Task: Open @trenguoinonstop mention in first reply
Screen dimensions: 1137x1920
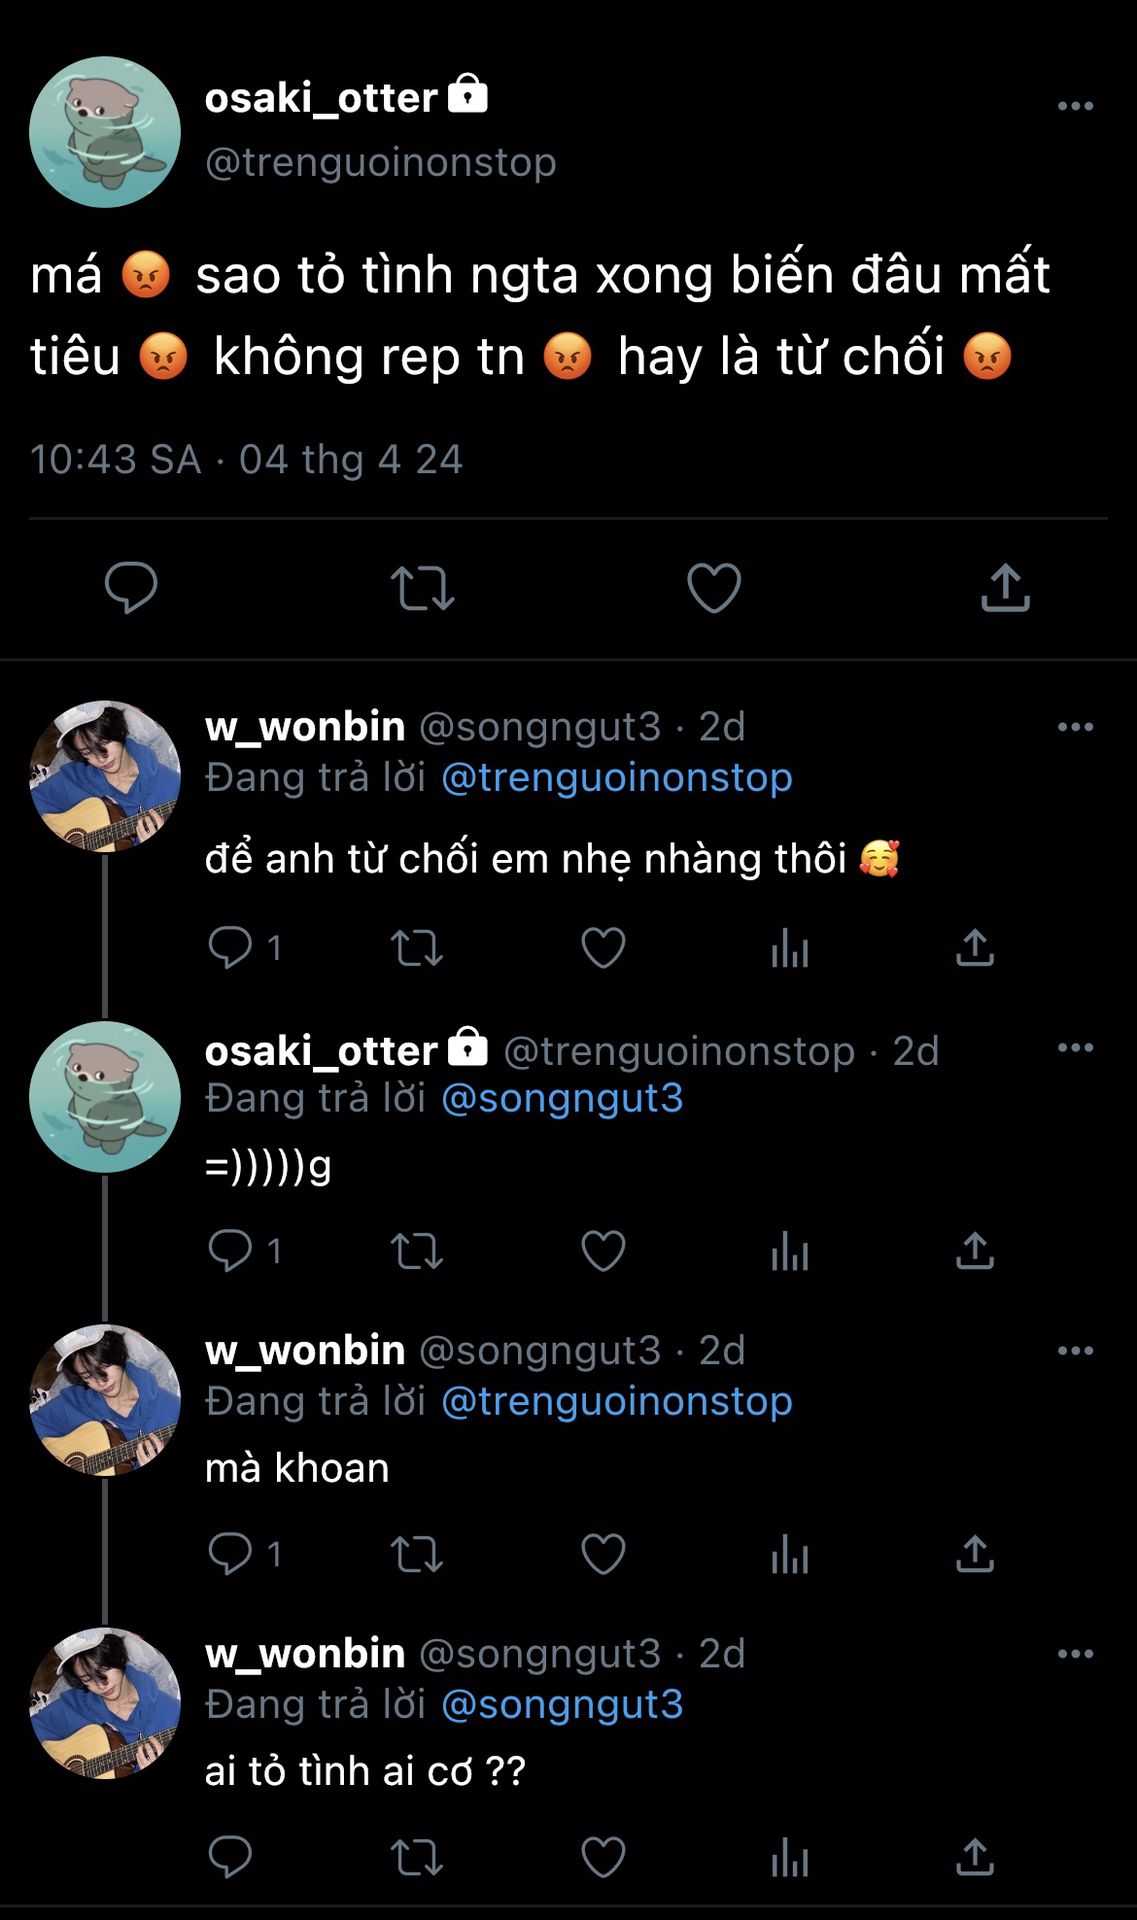Action: tap(616, 778)
